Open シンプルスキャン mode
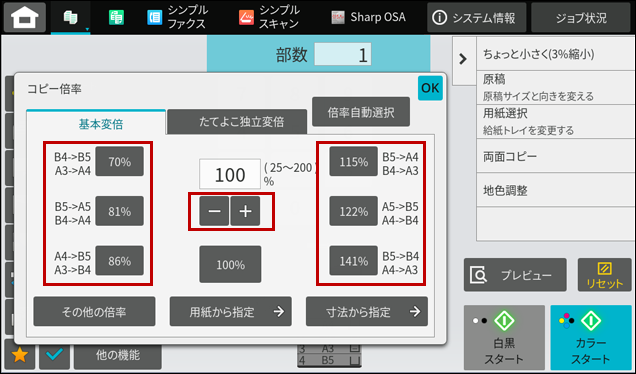636x374 pixels. click(x=269, y=17)
